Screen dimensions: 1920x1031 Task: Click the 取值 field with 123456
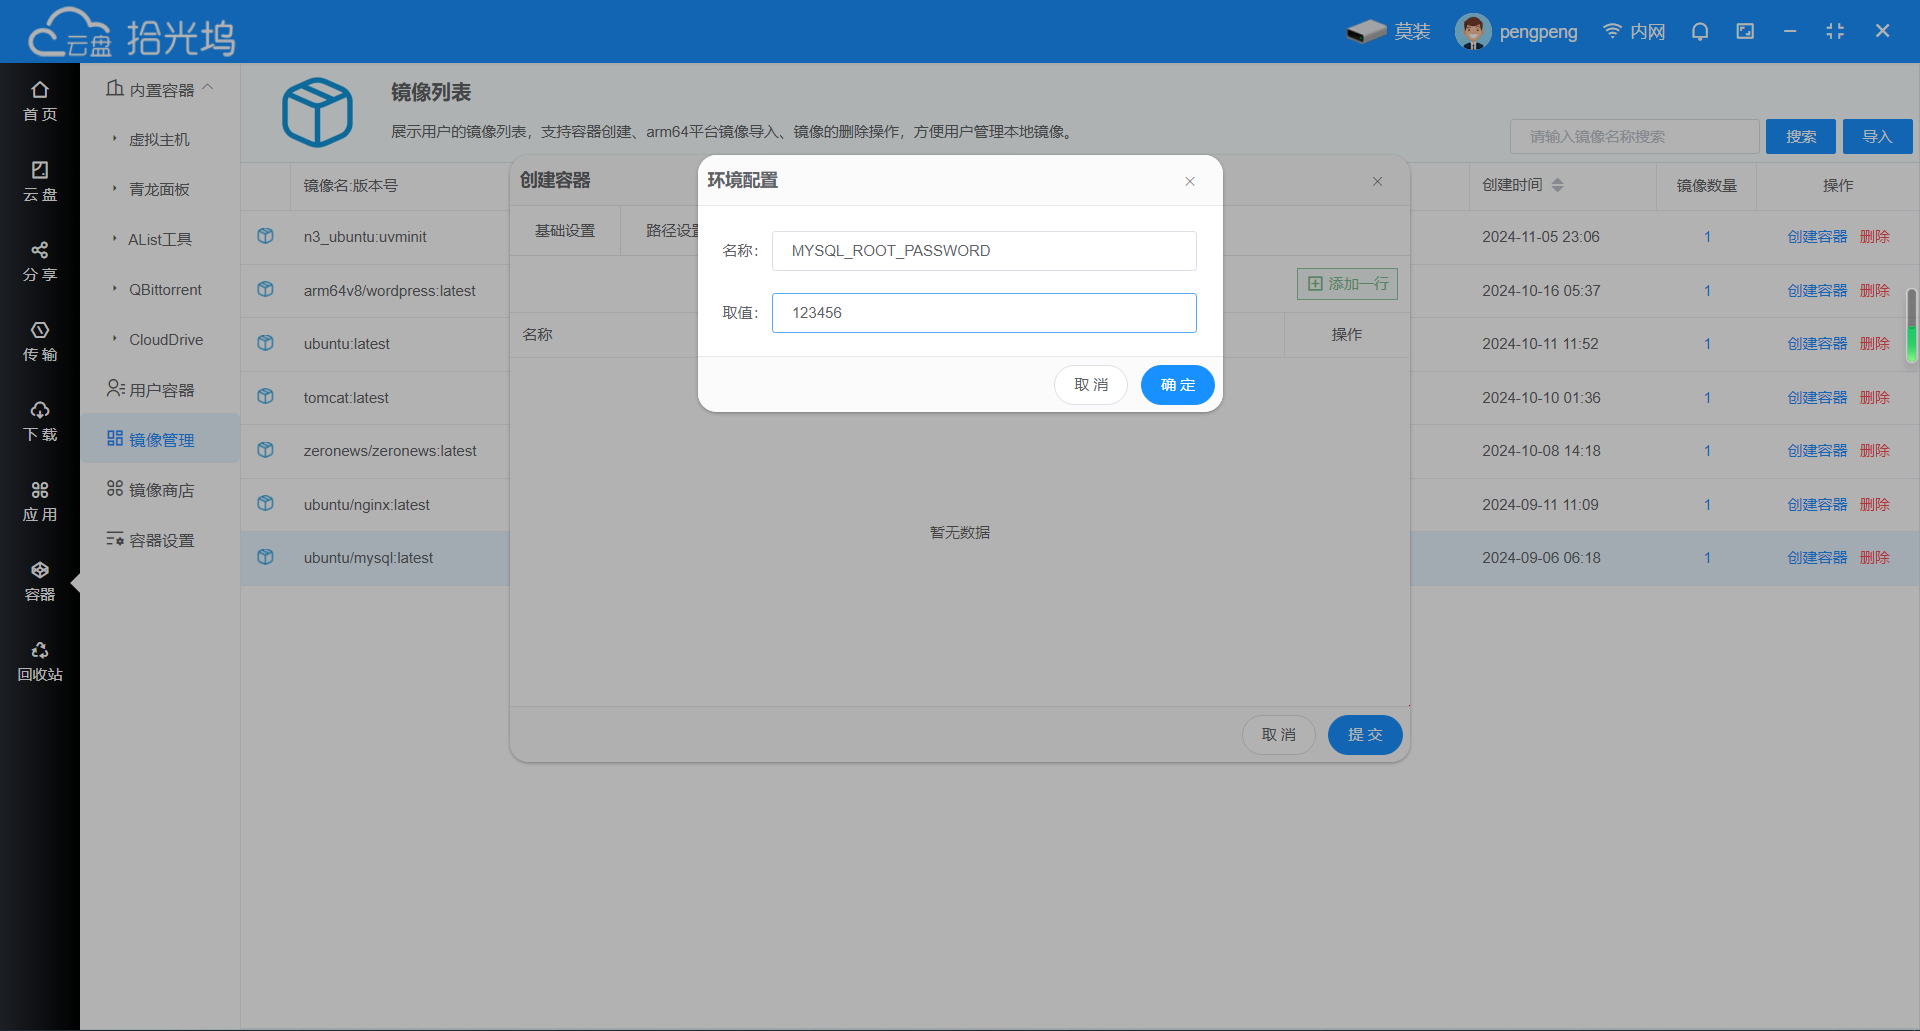pyautogui.click(x=984, y=313)
